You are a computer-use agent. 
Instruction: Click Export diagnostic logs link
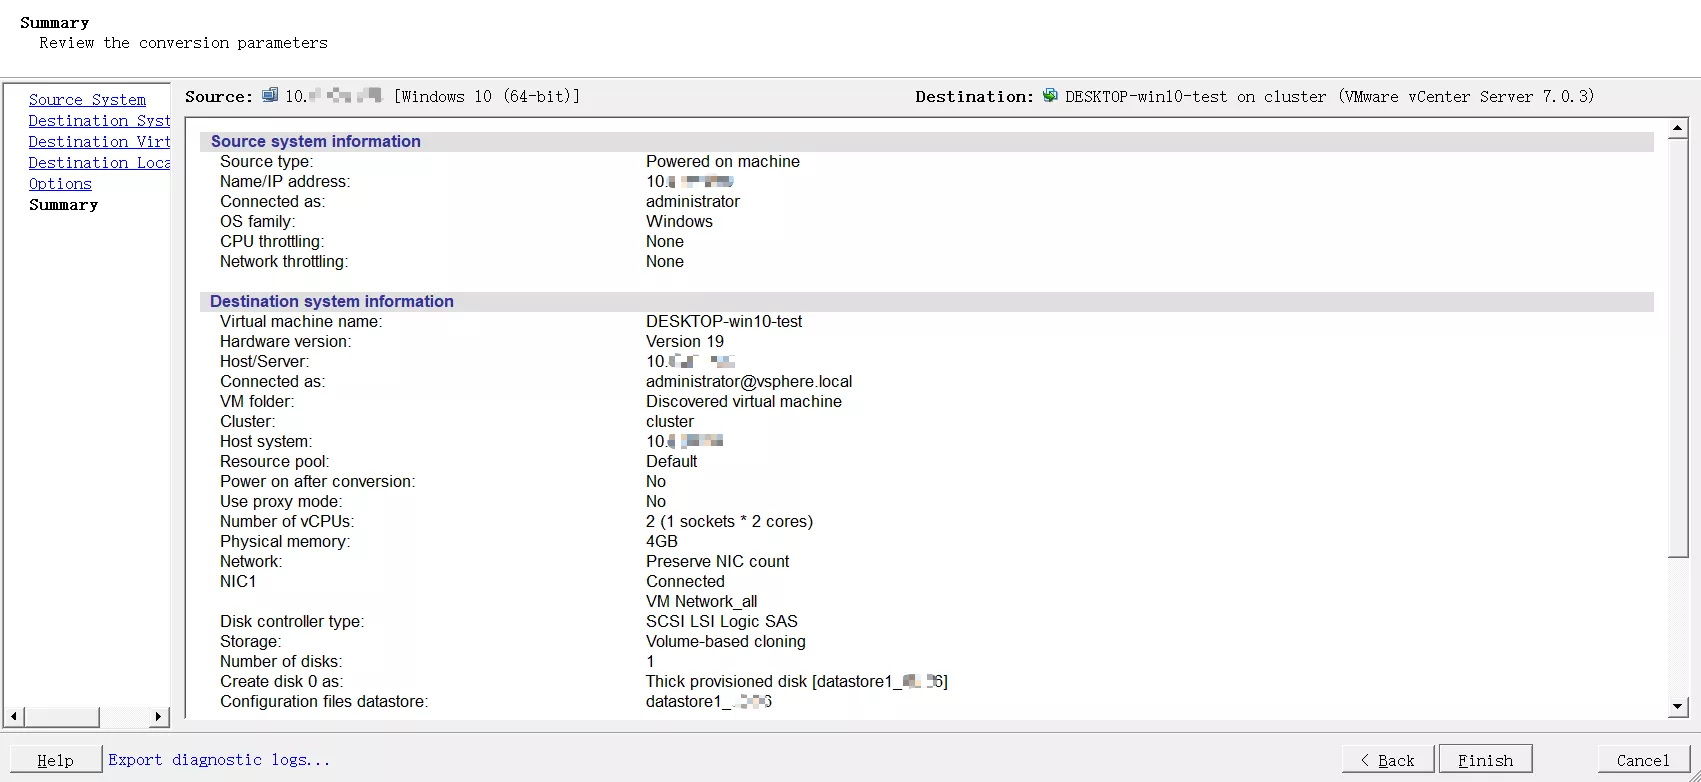219,760
